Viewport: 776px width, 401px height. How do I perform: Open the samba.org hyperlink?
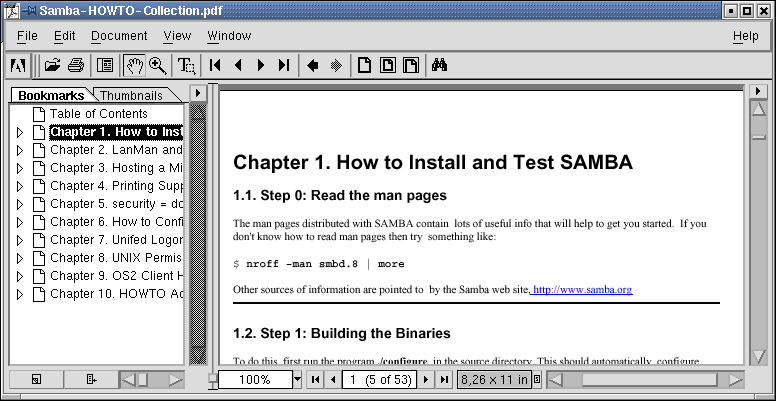coord(582,290)
